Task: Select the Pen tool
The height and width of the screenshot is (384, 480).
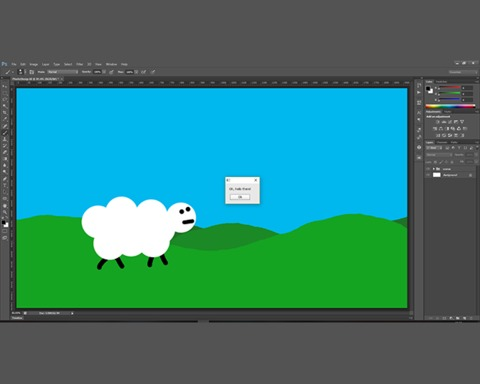Action: click(x=5, y=179)
